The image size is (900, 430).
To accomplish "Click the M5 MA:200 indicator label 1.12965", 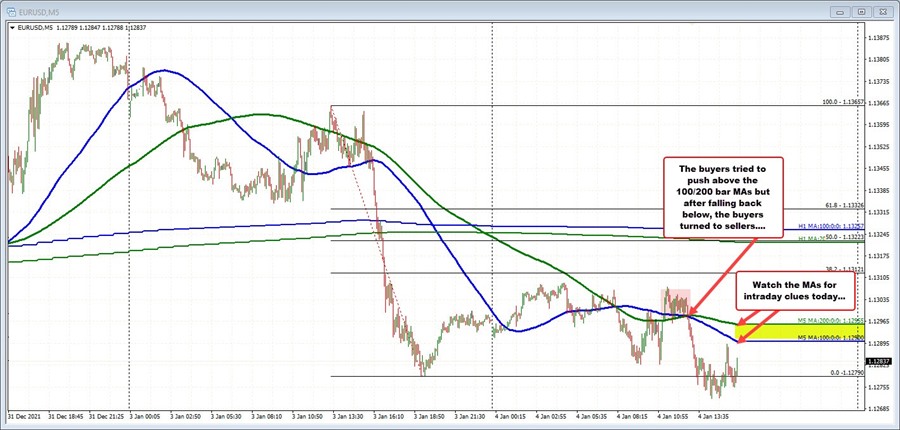I will coord(832,320).
